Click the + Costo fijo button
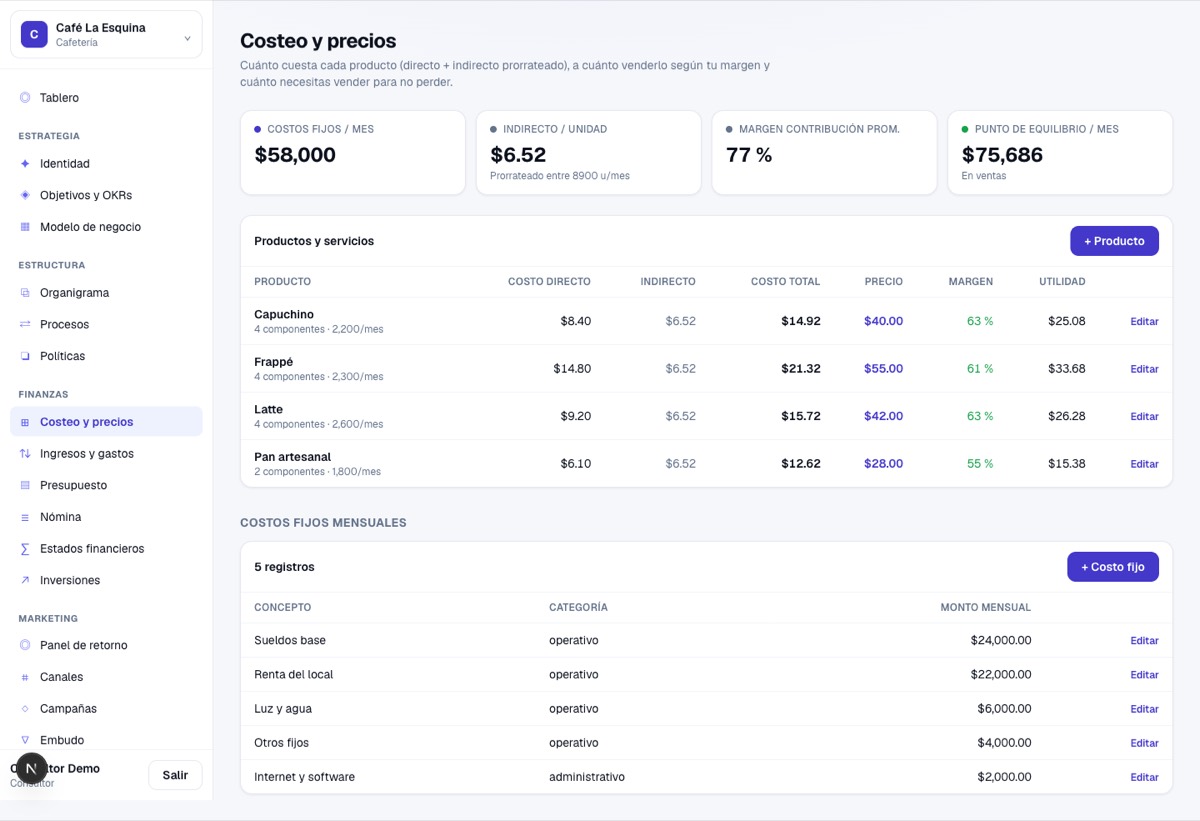The width and height of the screenshot is (1200, 821). pyautogui.click(x=1113, y=567)
